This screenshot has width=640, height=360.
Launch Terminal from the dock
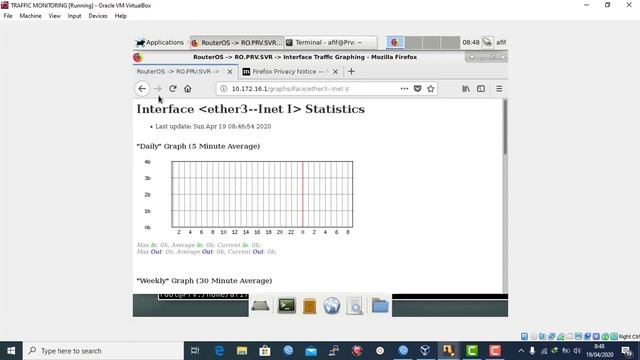[x=287, y=305]
